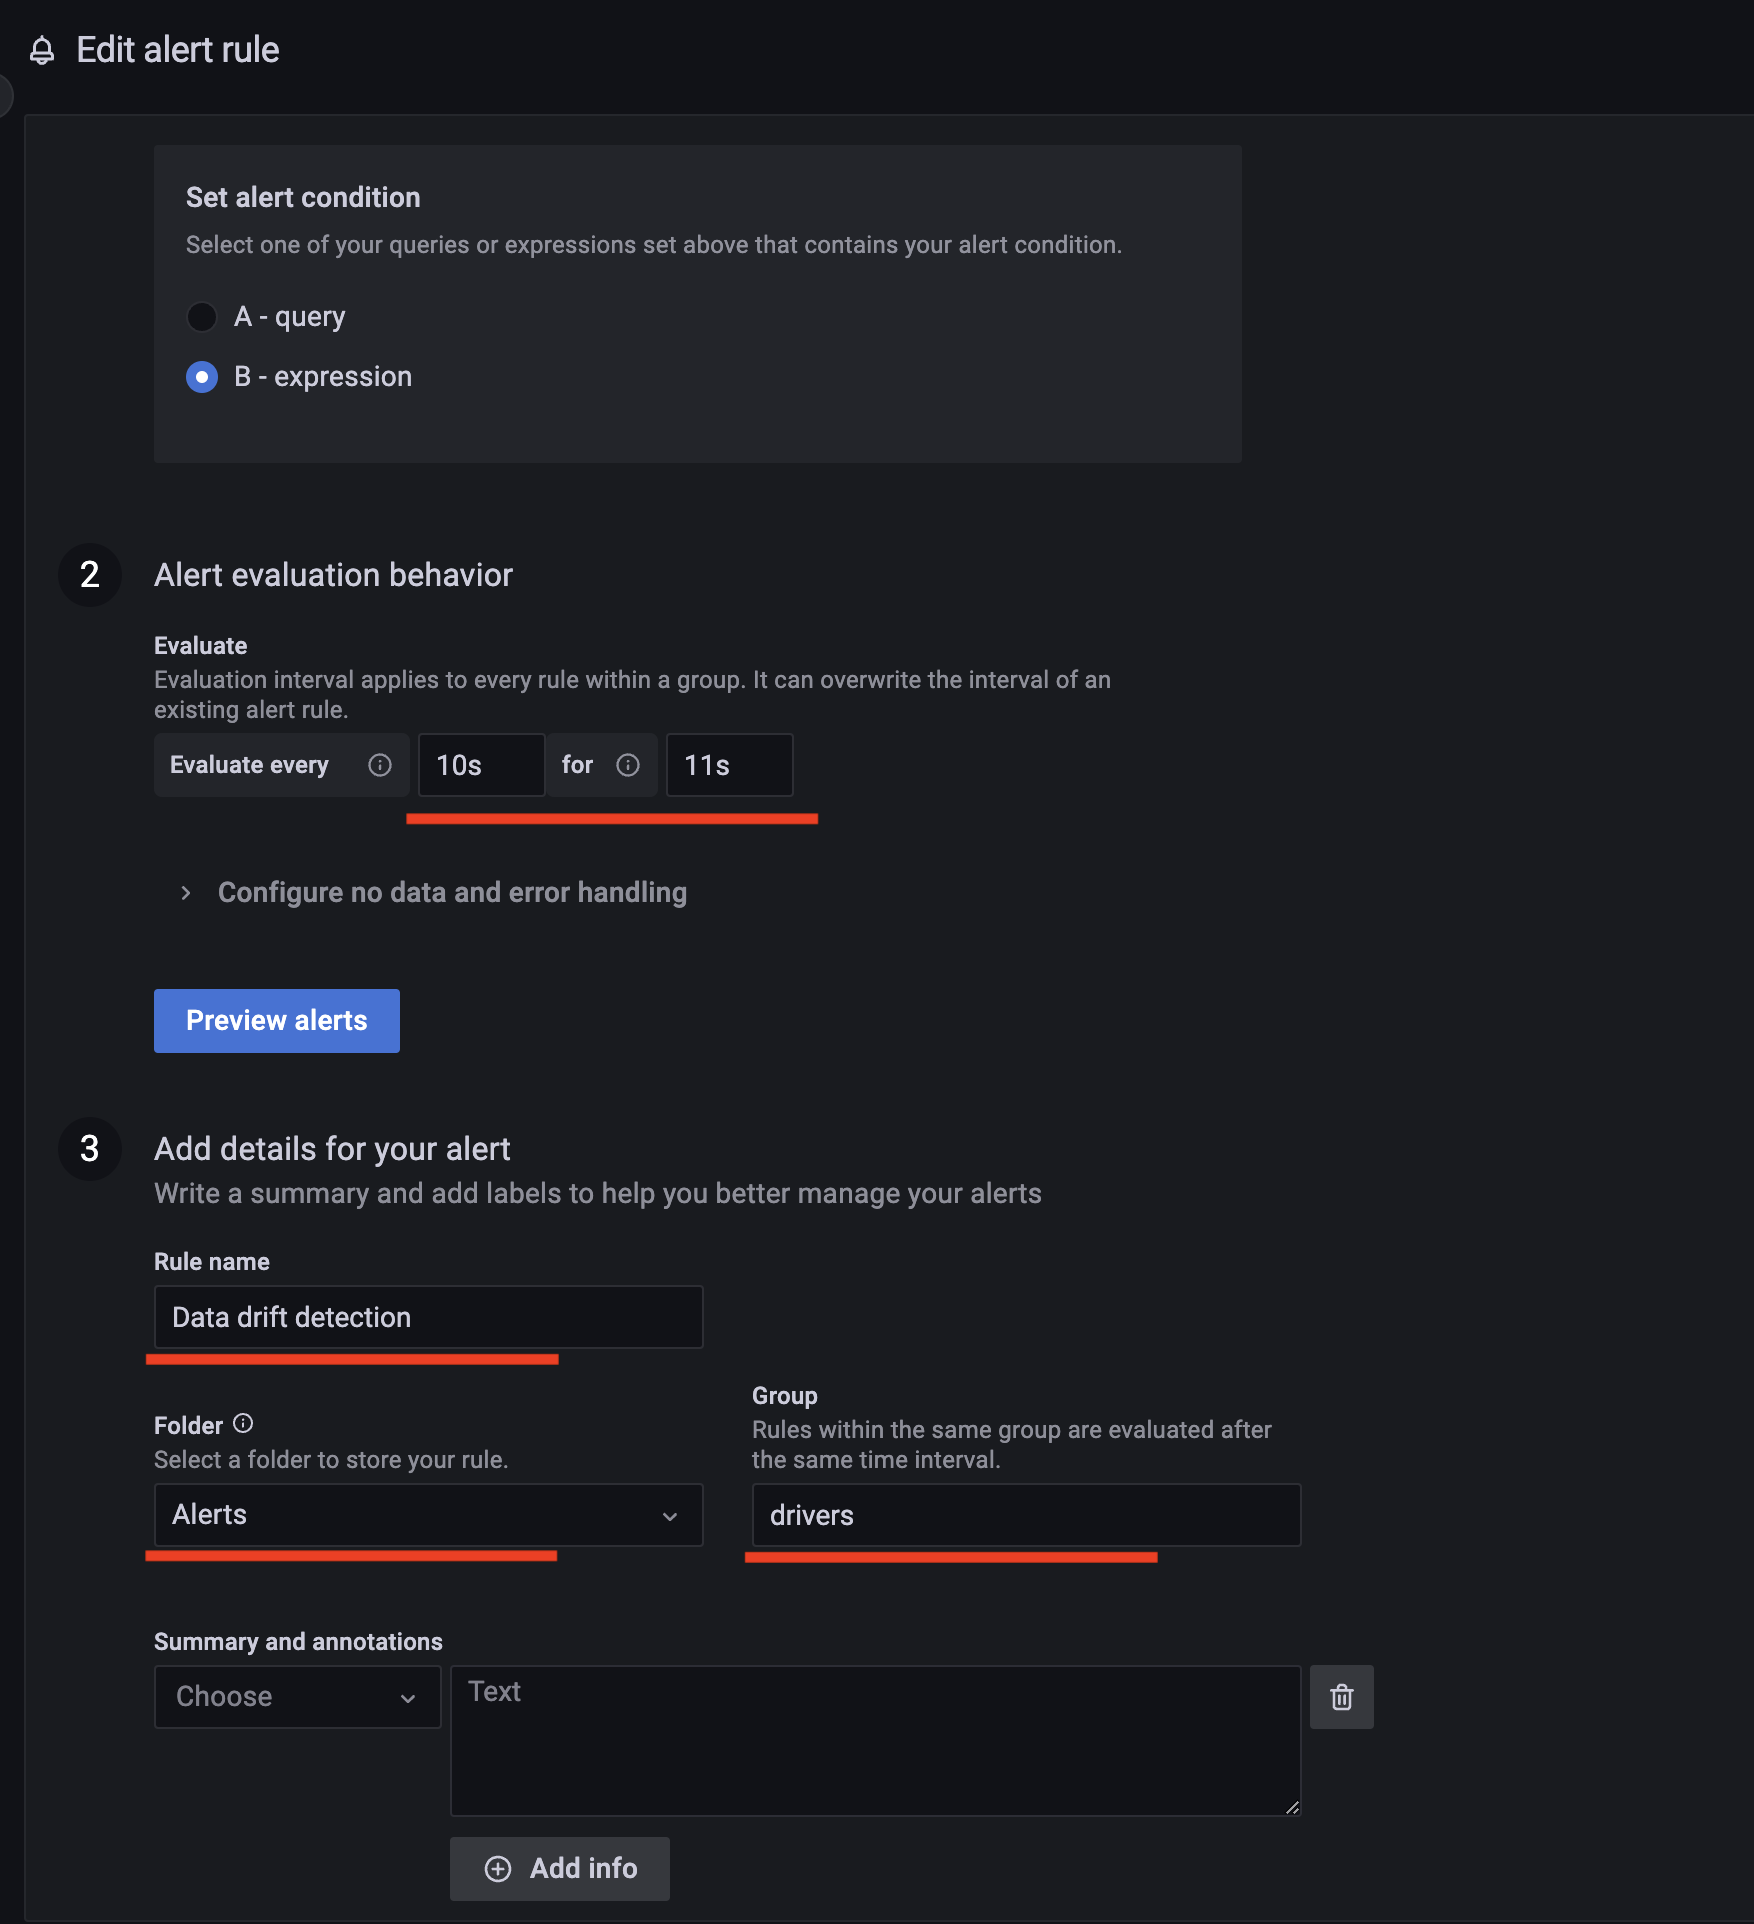Viewport: 1754px width, 1924px height.
Task: Select the B - expression radio button
Action: [x=202, y=377]
